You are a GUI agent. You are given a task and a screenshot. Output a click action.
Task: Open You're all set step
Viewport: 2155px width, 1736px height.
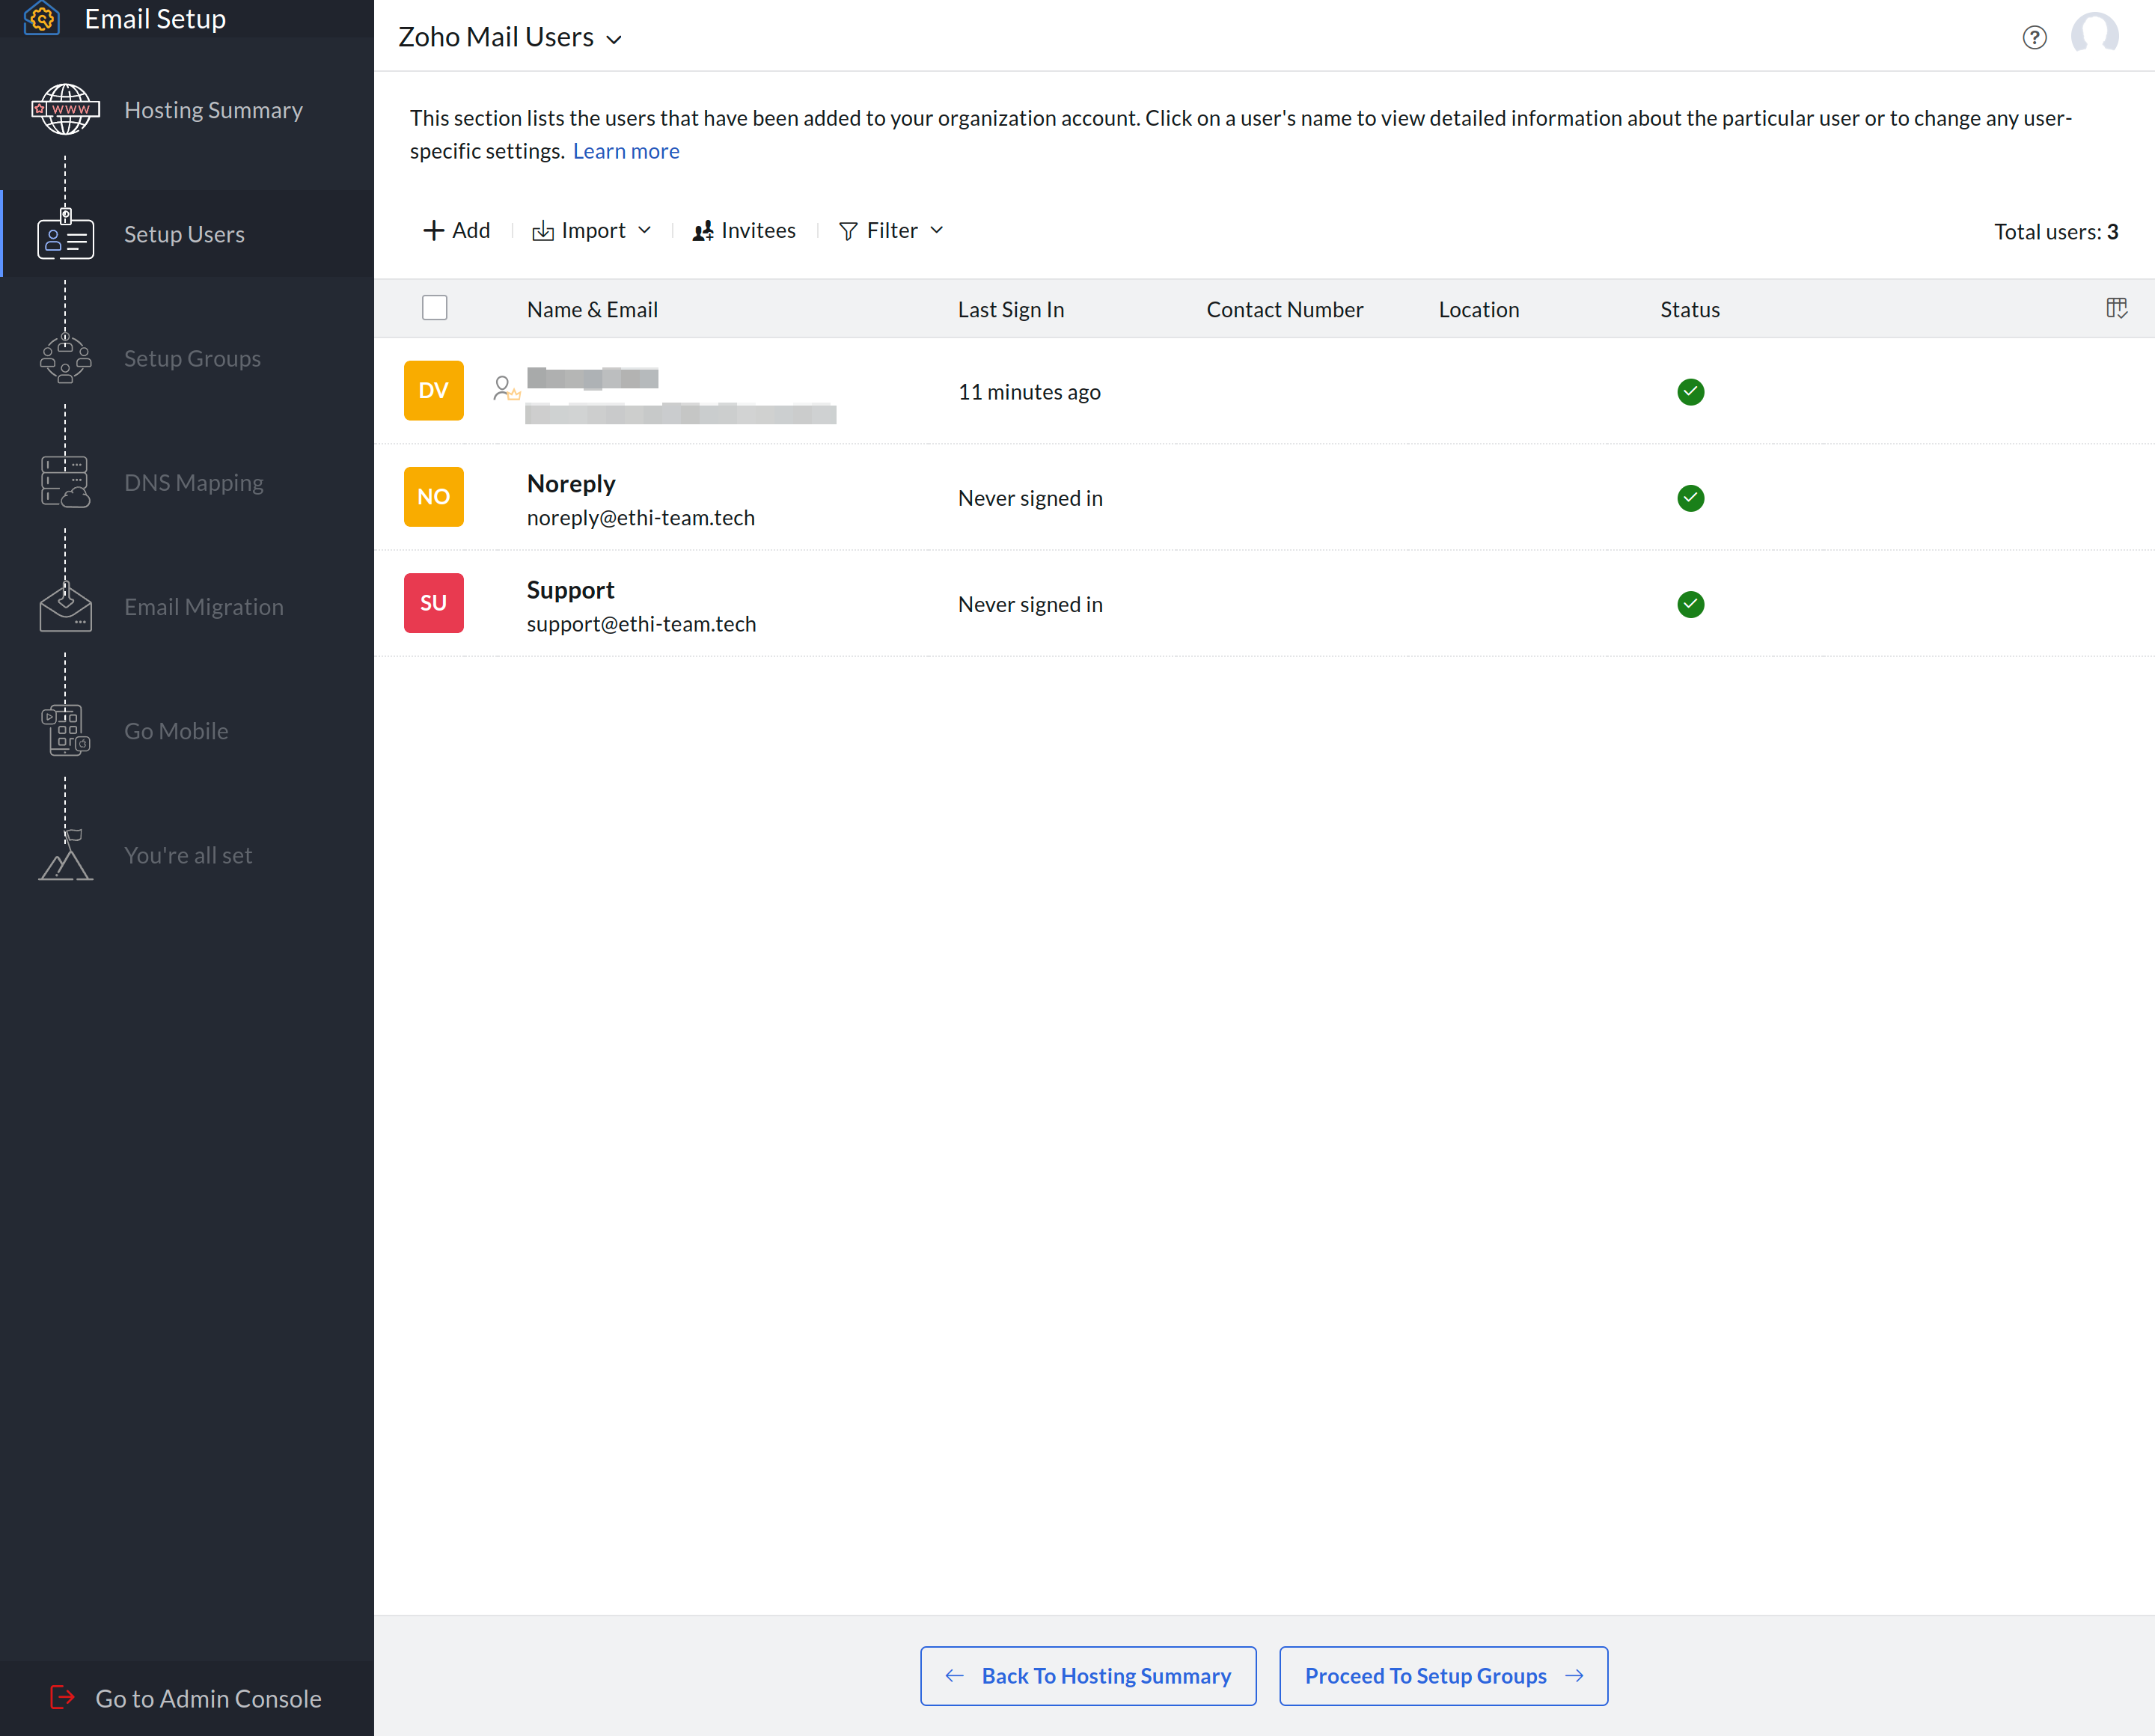188,855
